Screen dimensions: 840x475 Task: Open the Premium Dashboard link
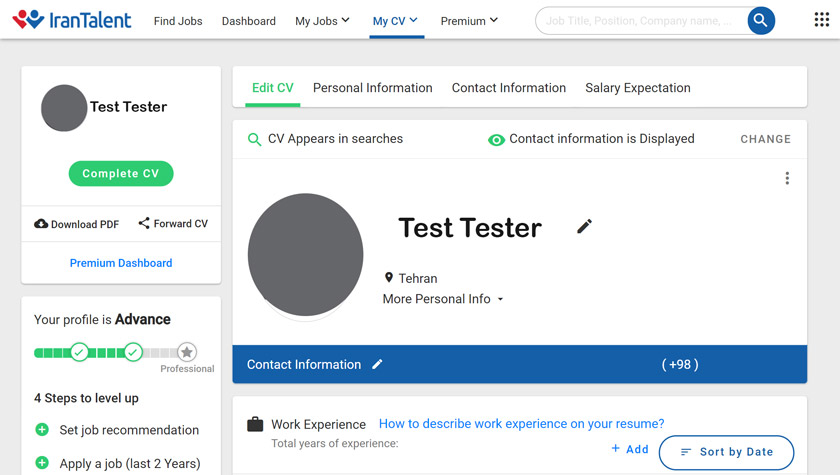pos(121,263)
